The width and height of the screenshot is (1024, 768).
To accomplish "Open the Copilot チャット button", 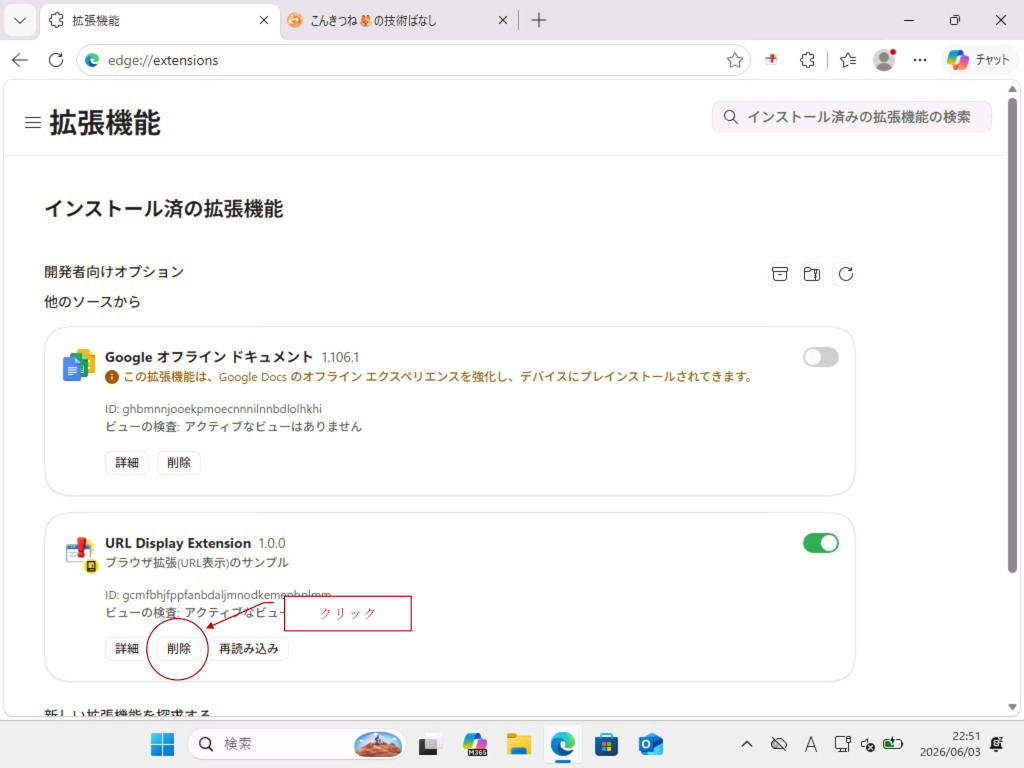I will click(x=978, y=60).
